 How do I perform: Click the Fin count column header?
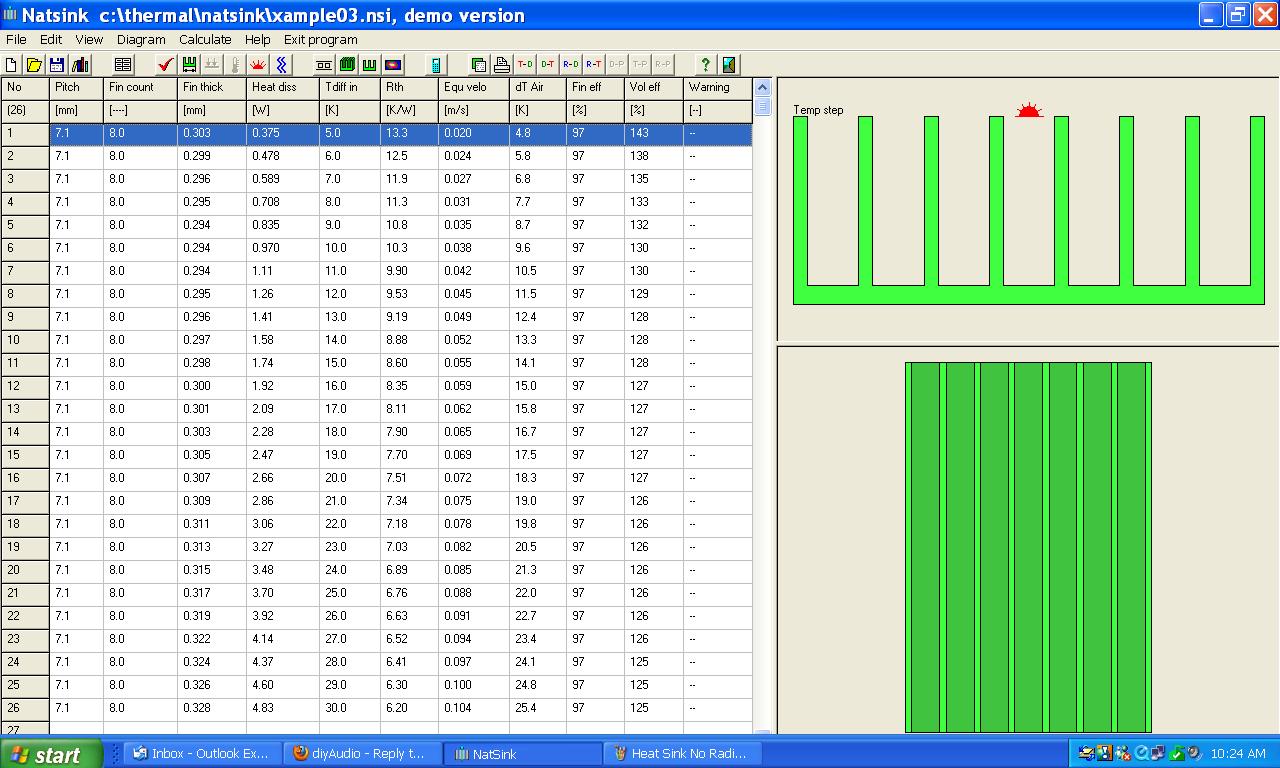[x=140, y=87]
